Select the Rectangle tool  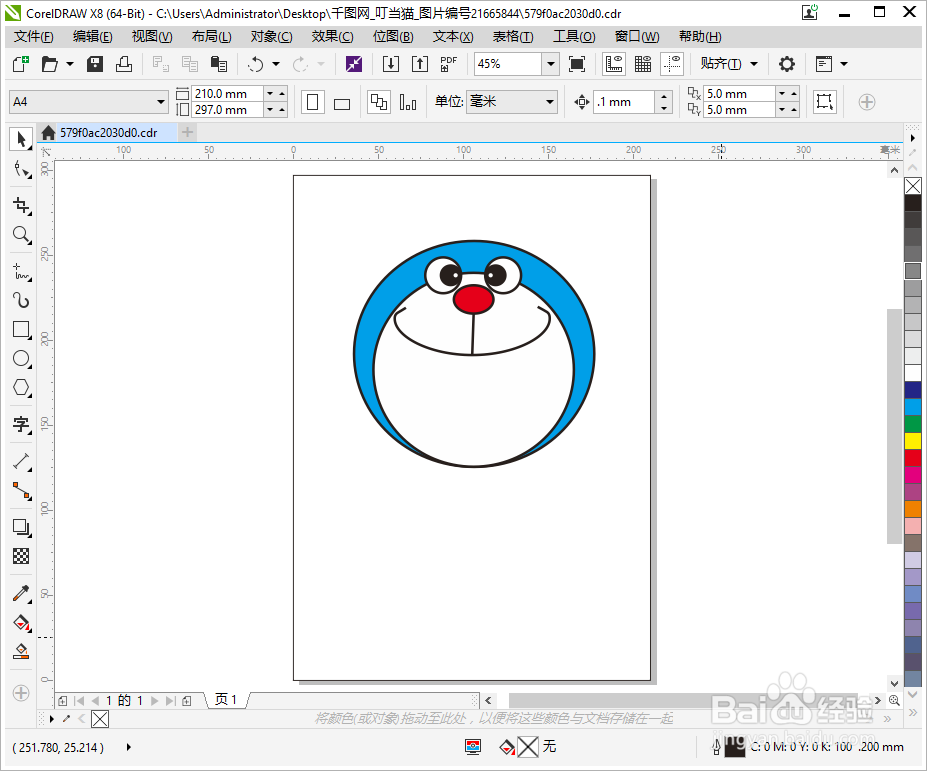[21, 329]
